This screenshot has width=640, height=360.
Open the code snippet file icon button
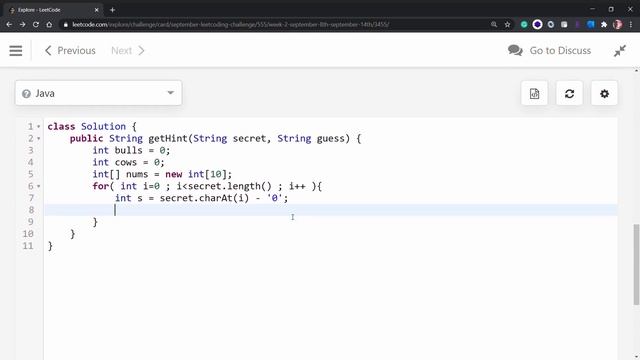(534, 93)
